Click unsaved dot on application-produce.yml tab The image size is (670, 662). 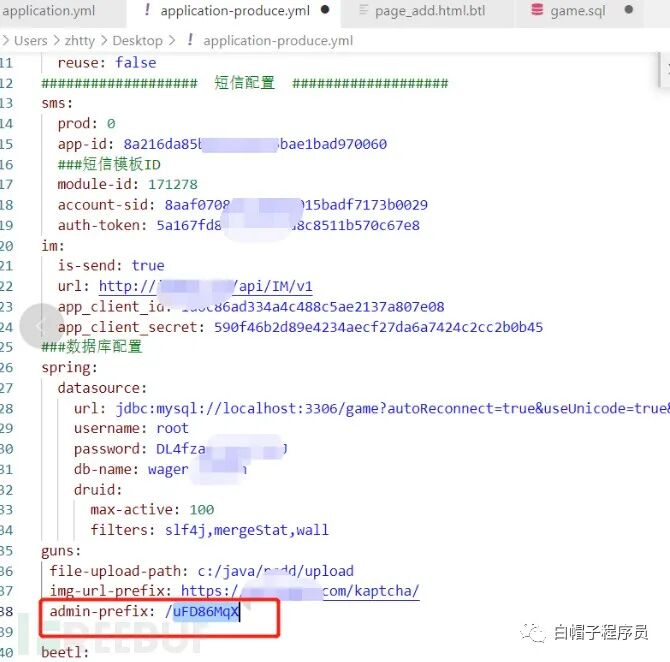pyautogui.click(x=325, y=9)
